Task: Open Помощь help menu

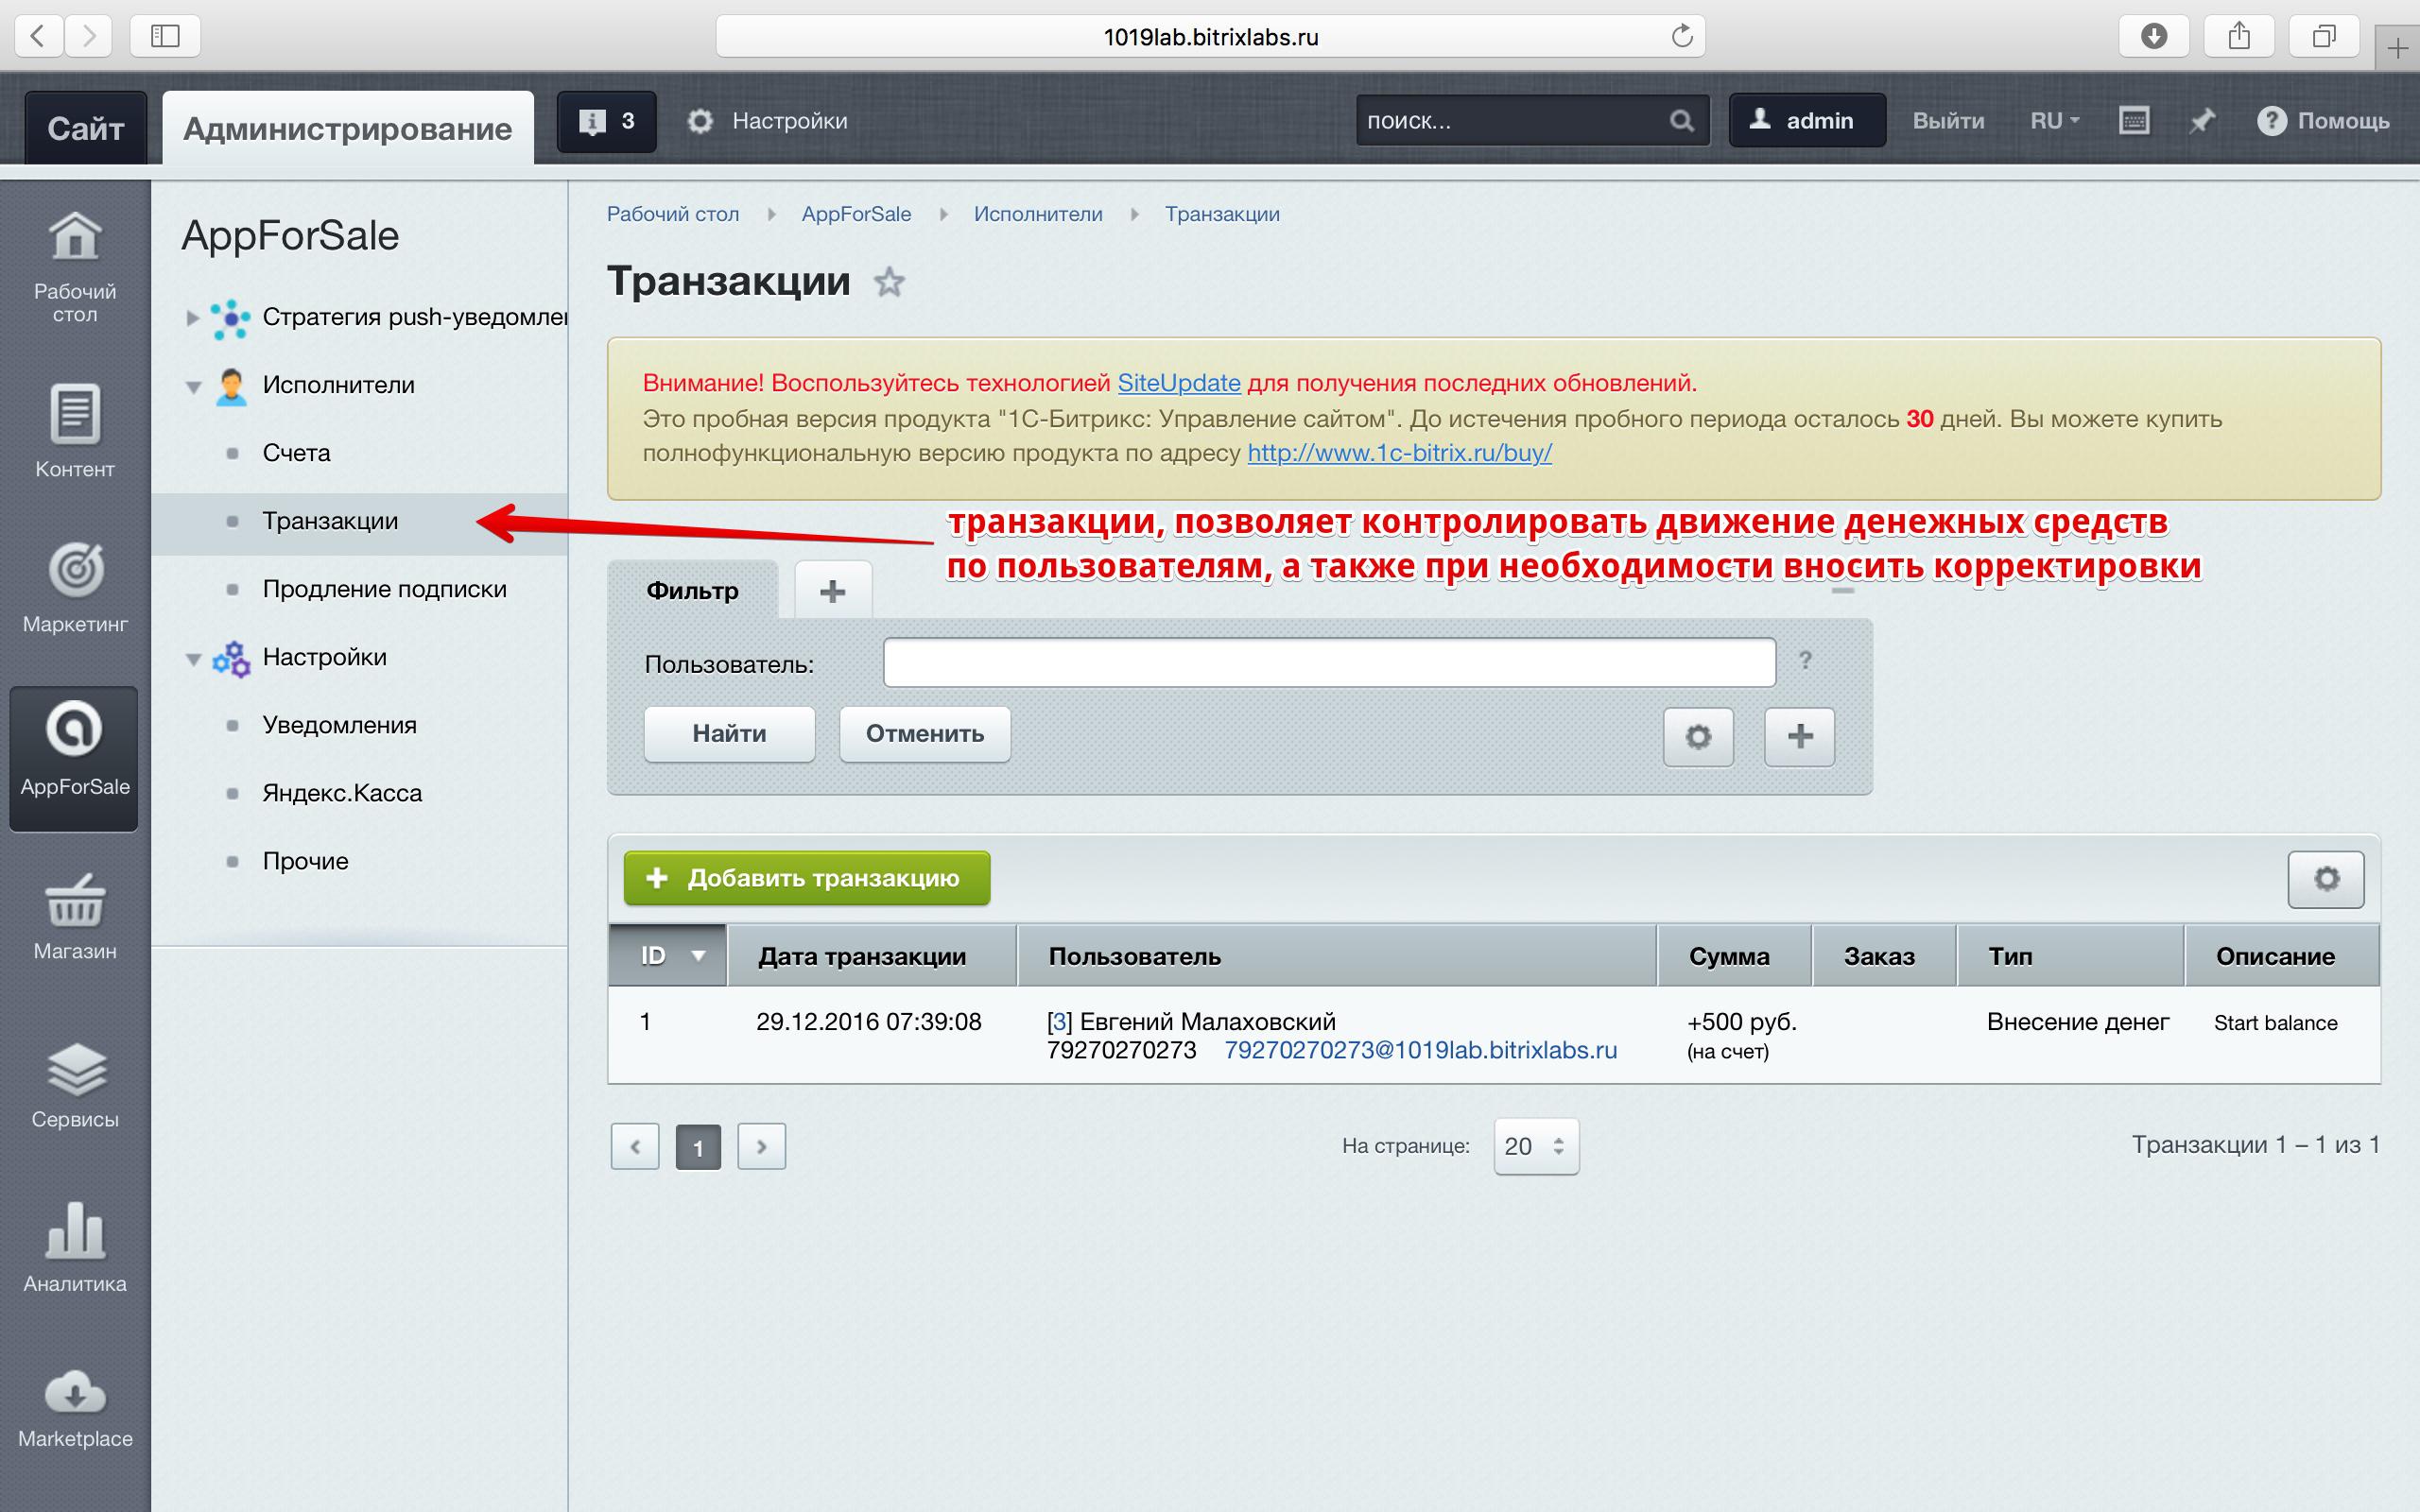Action: pos(2323,121)
